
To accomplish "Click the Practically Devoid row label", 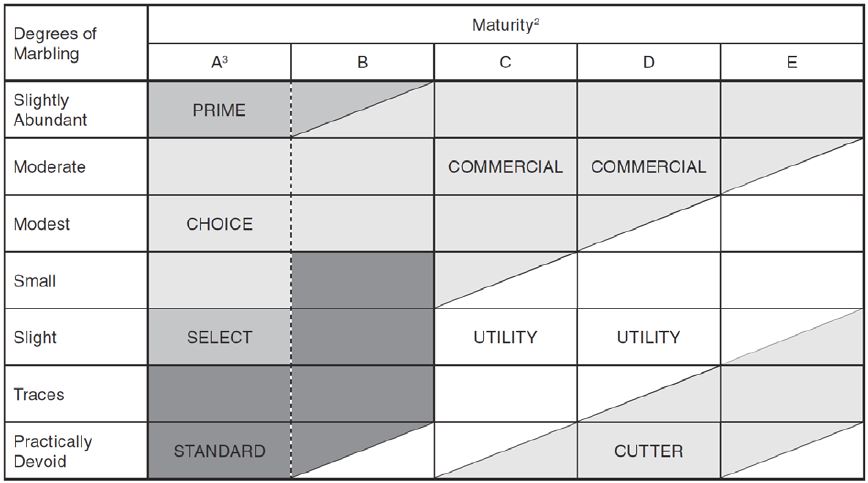I will [53, 451].
